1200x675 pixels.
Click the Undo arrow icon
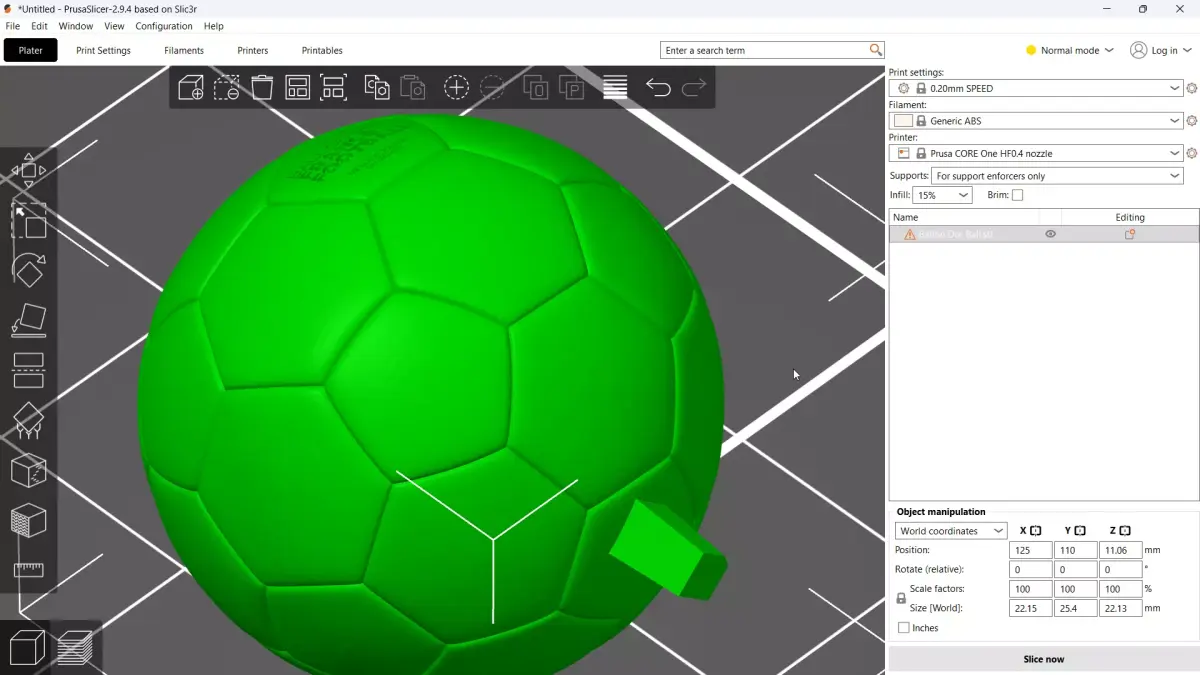(x=658, y=88)
